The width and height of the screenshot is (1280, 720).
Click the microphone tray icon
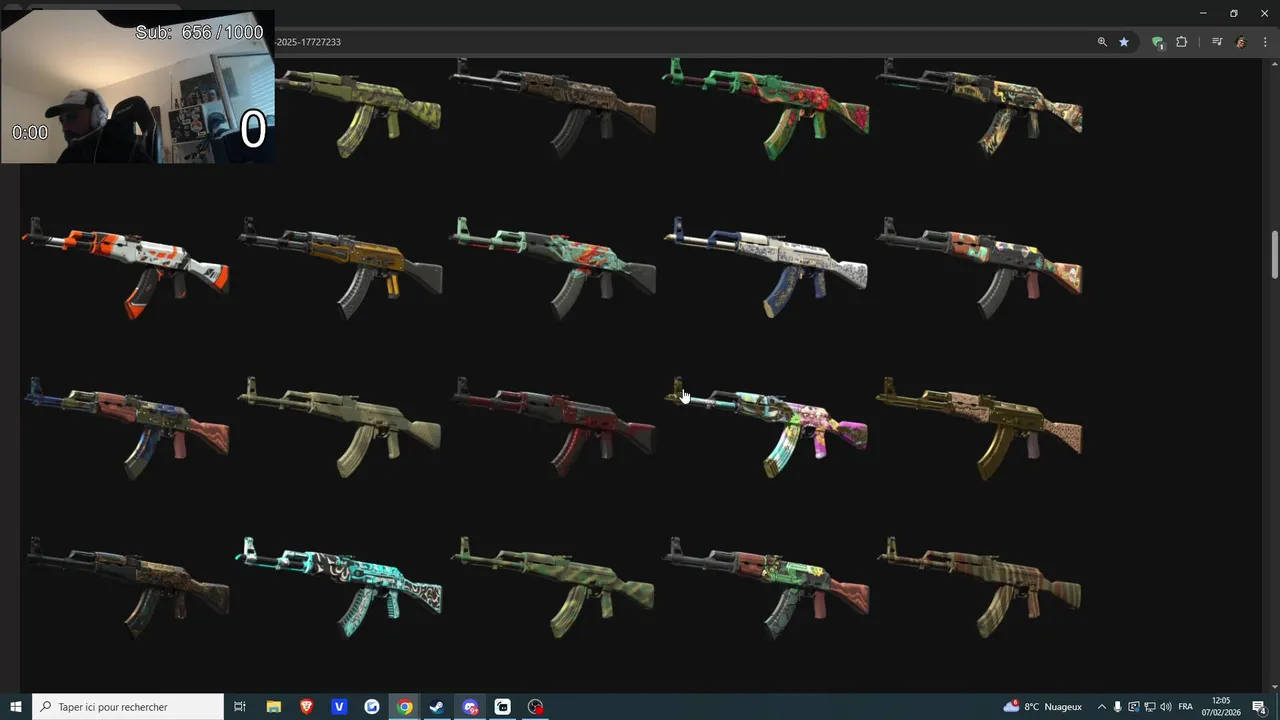click(1118, 707)
